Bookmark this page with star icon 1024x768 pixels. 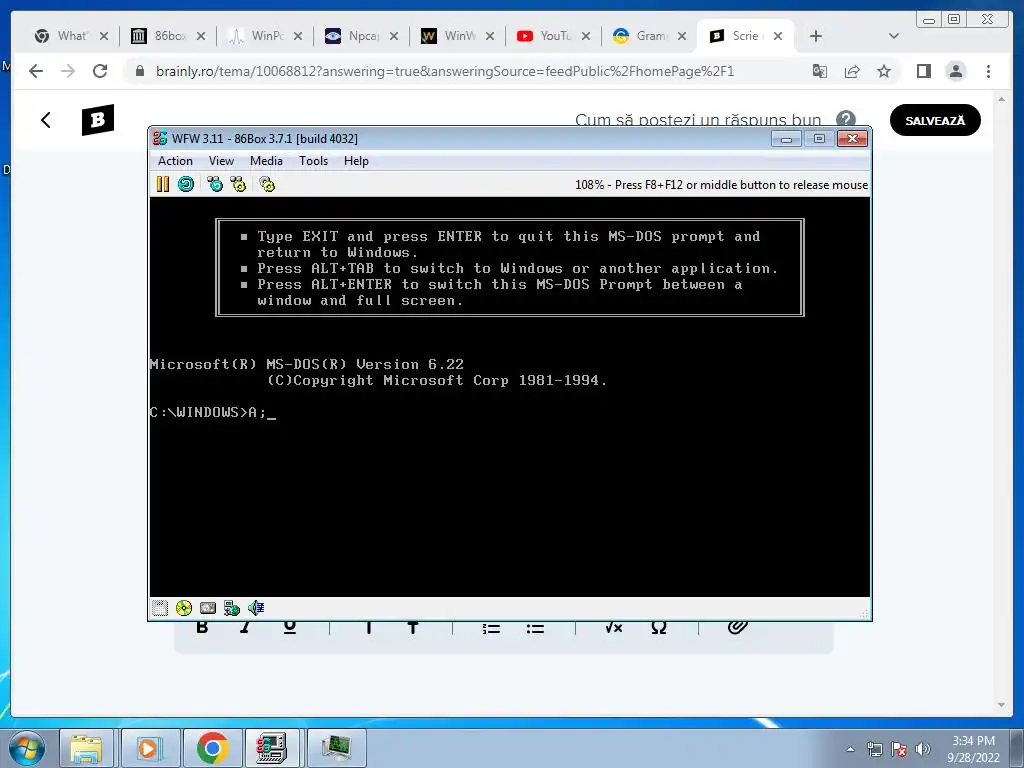pyautogui.click(x=884, y=71)
